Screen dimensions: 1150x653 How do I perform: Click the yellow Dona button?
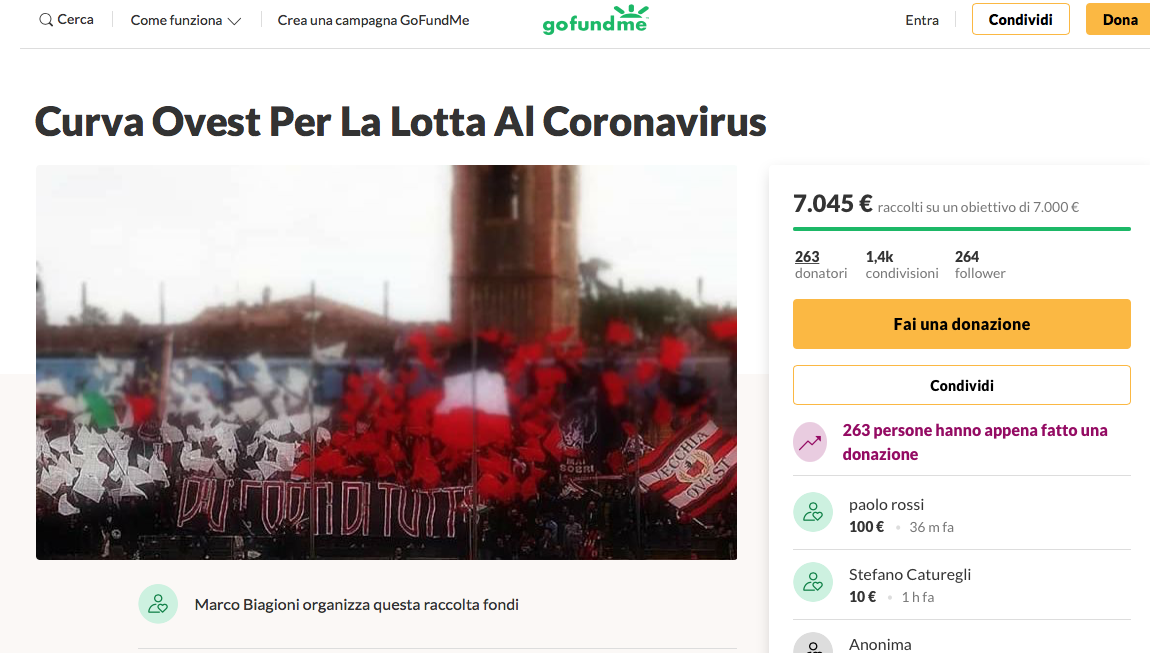click(x=1119, y=20)
